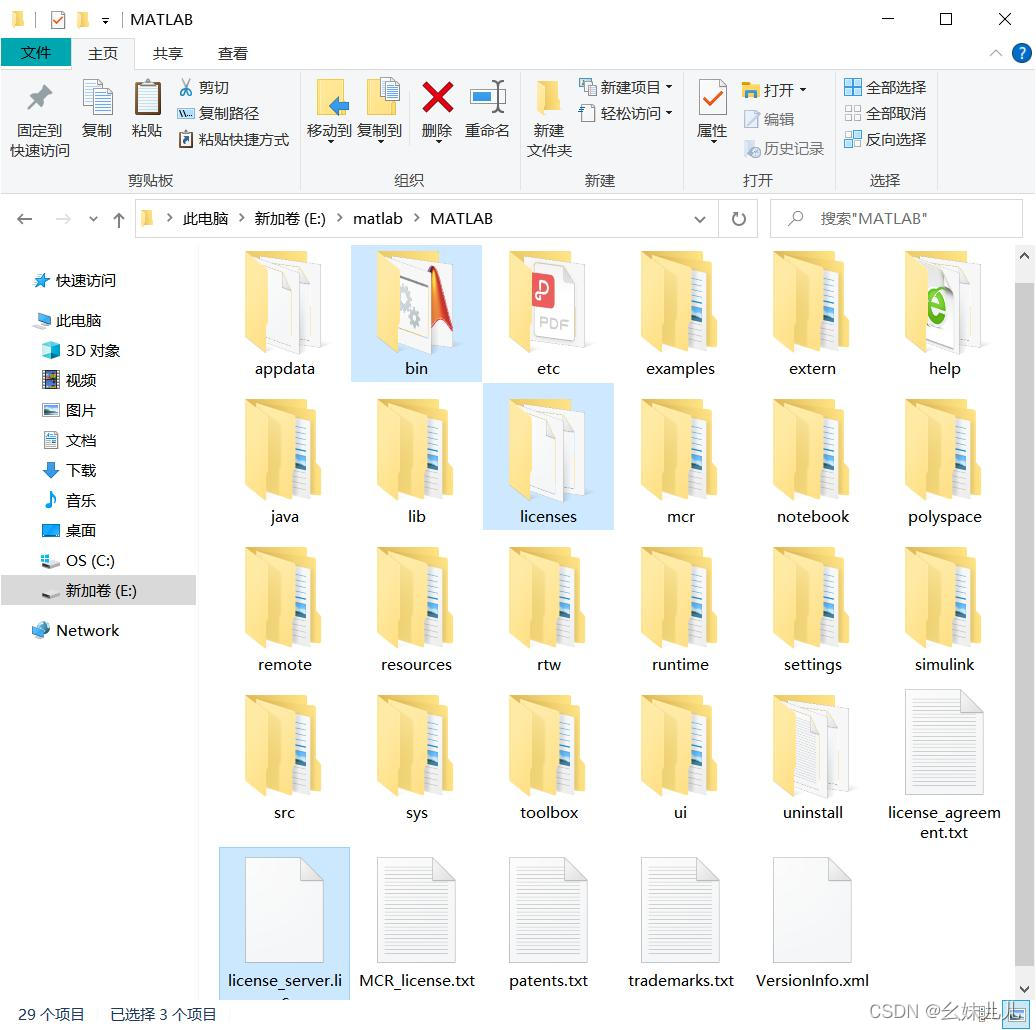This screenshot has height=1030, width=1036.
Task: Select the bin folder
Action: point(416,313)
